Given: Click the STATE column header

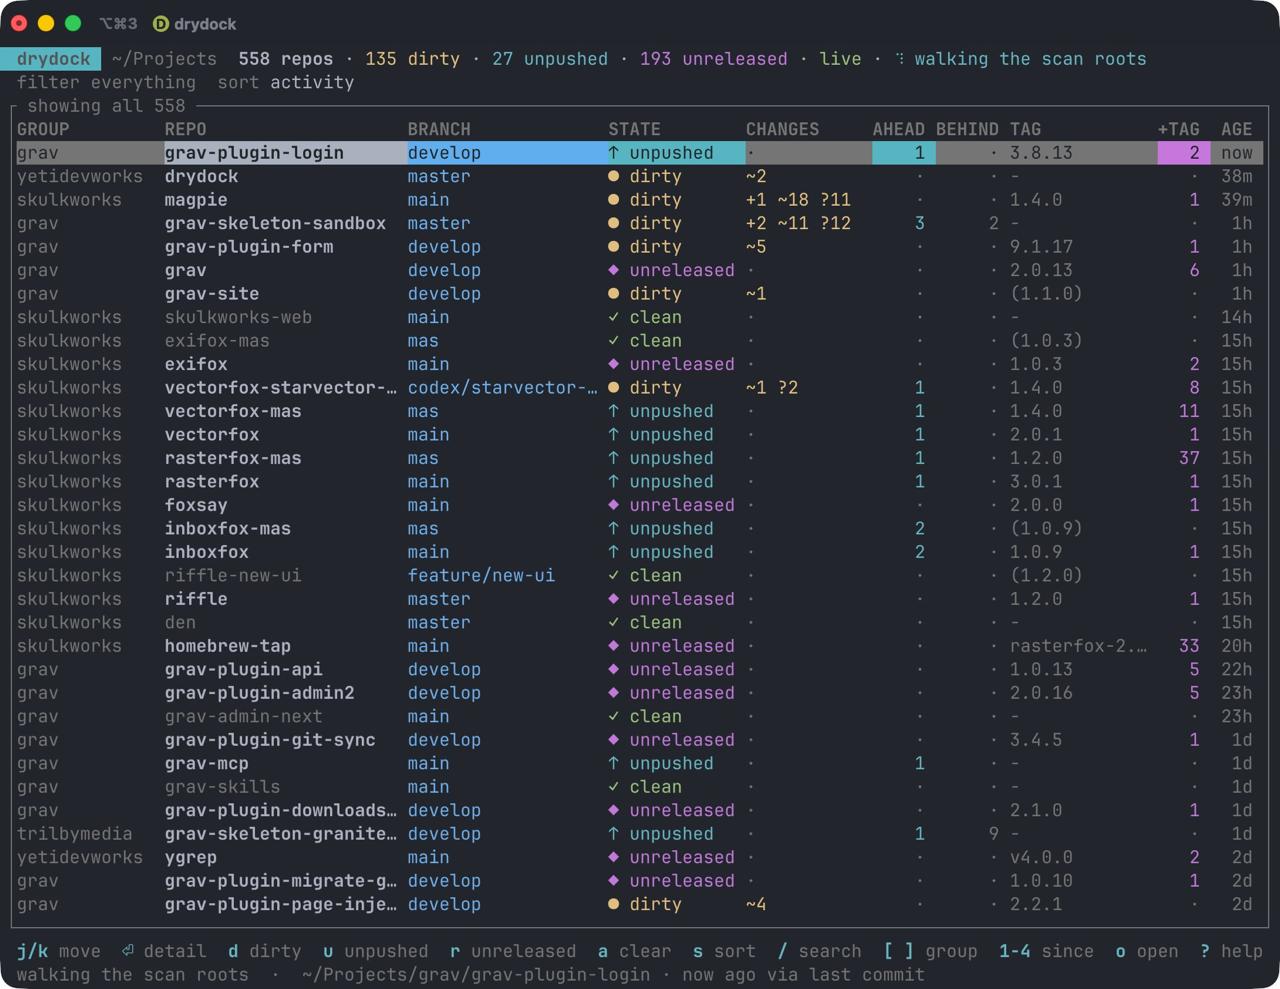Looking at the screenshot, I should pos(634,129).
